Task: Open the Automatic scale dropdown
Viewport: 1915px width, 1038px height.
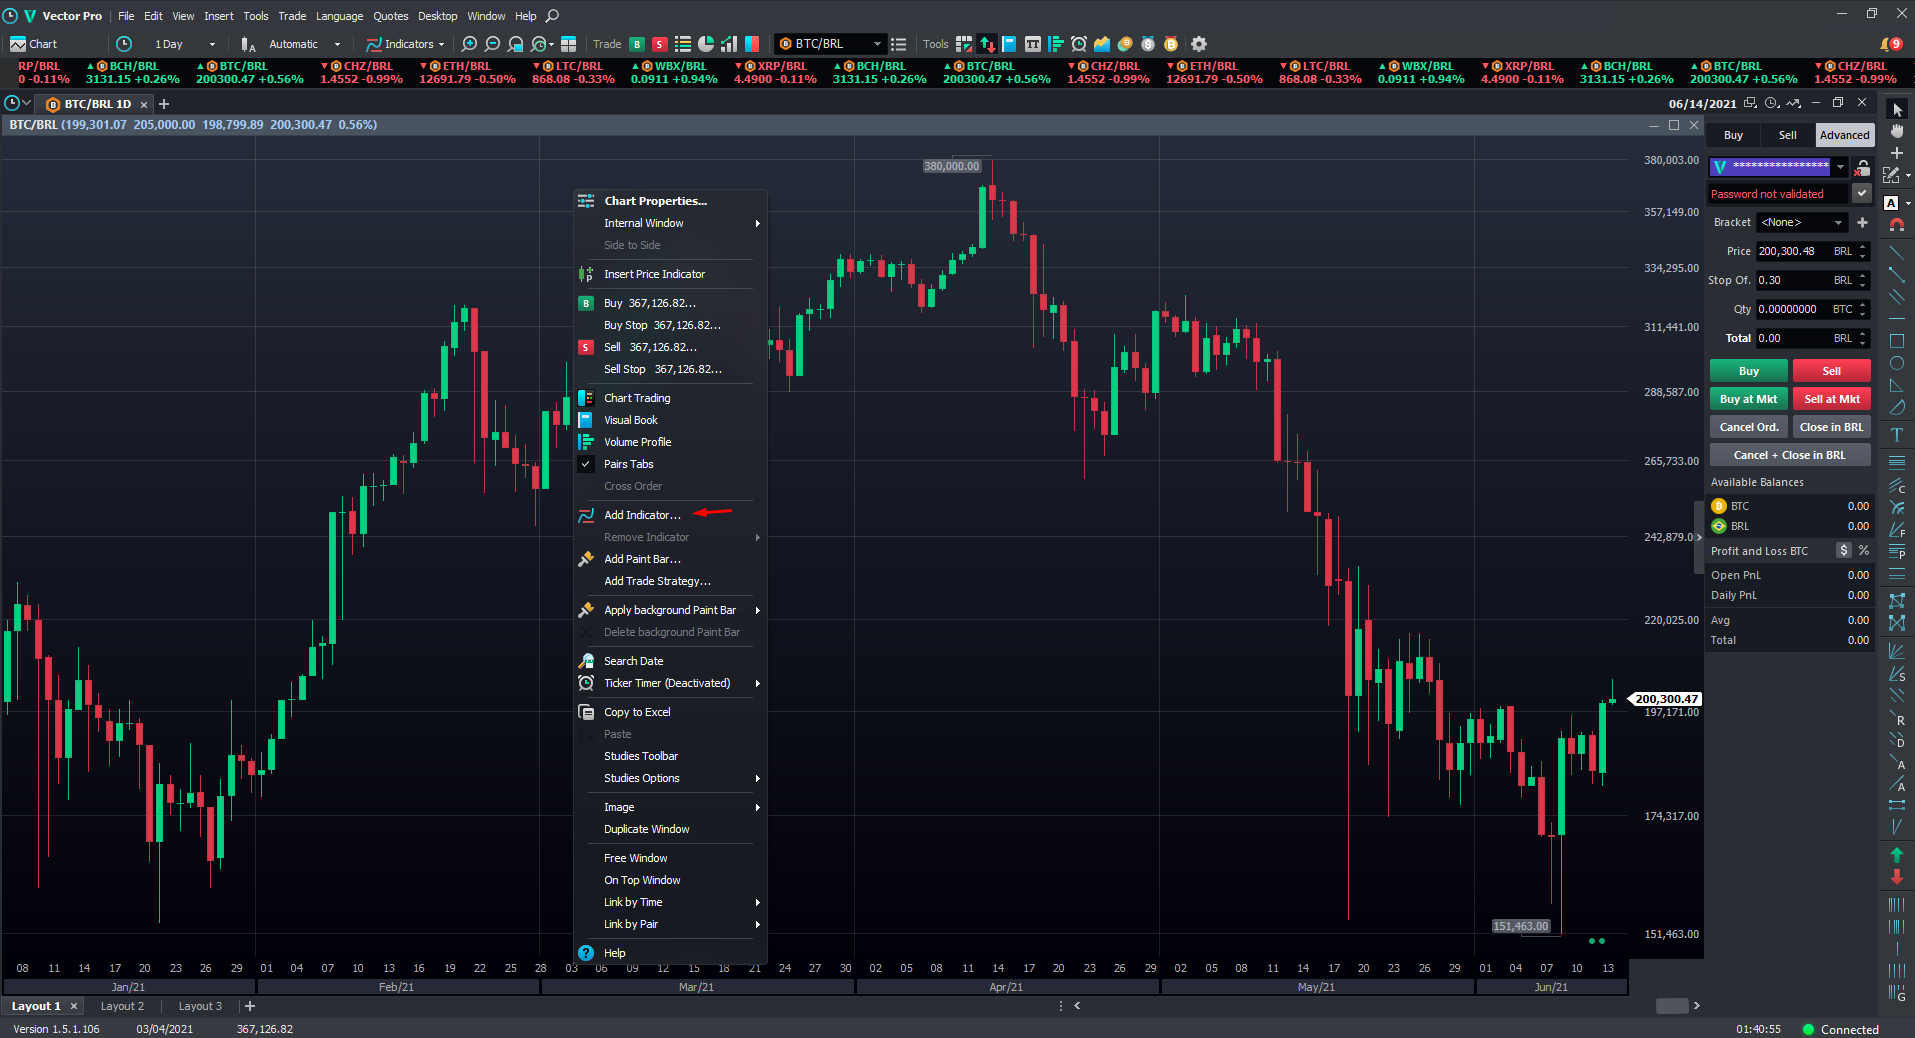Action: pos(337,44)
